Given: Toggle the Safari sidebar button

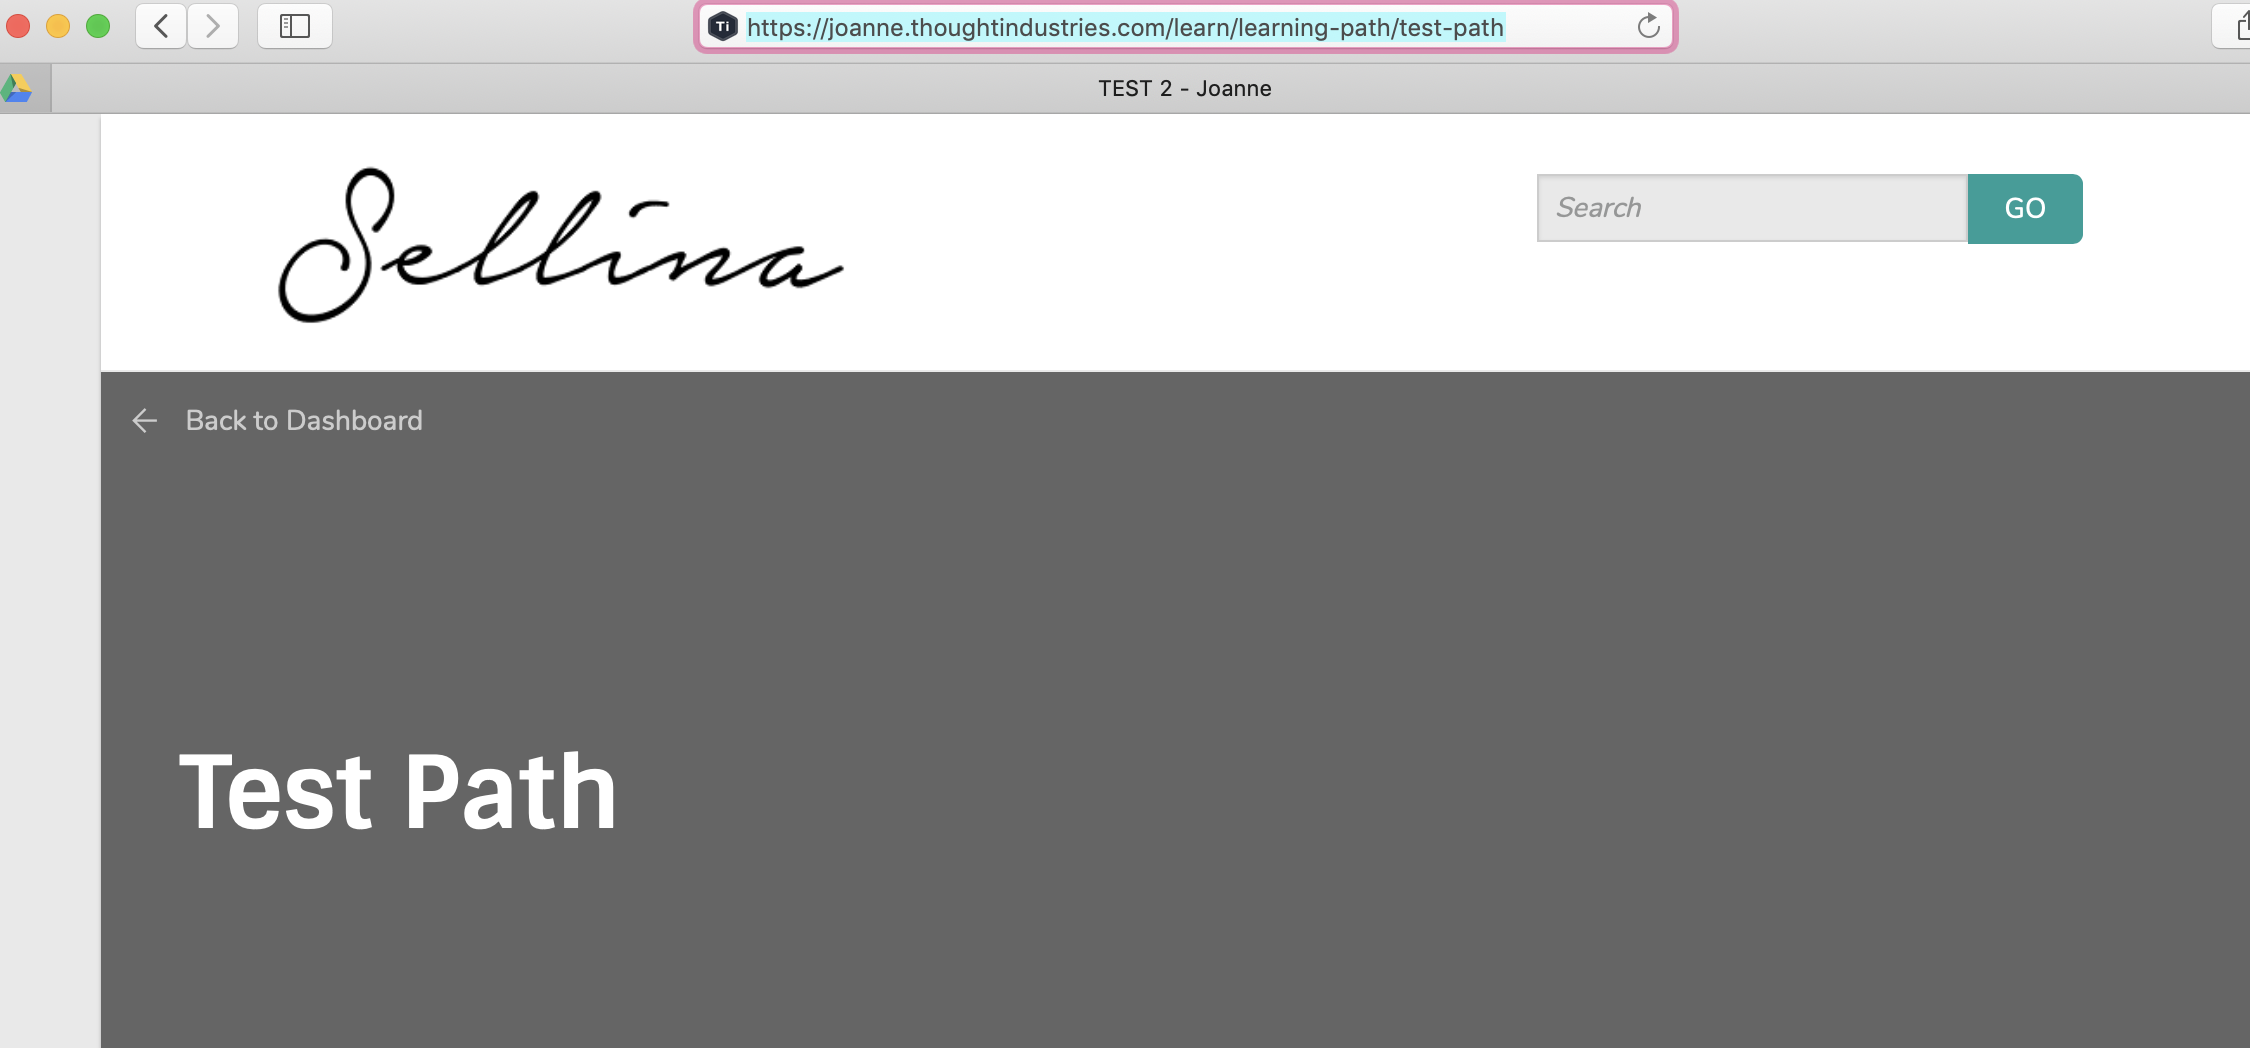Looking at the screenshot, I should pyautogui.click(x=295, y=26).
